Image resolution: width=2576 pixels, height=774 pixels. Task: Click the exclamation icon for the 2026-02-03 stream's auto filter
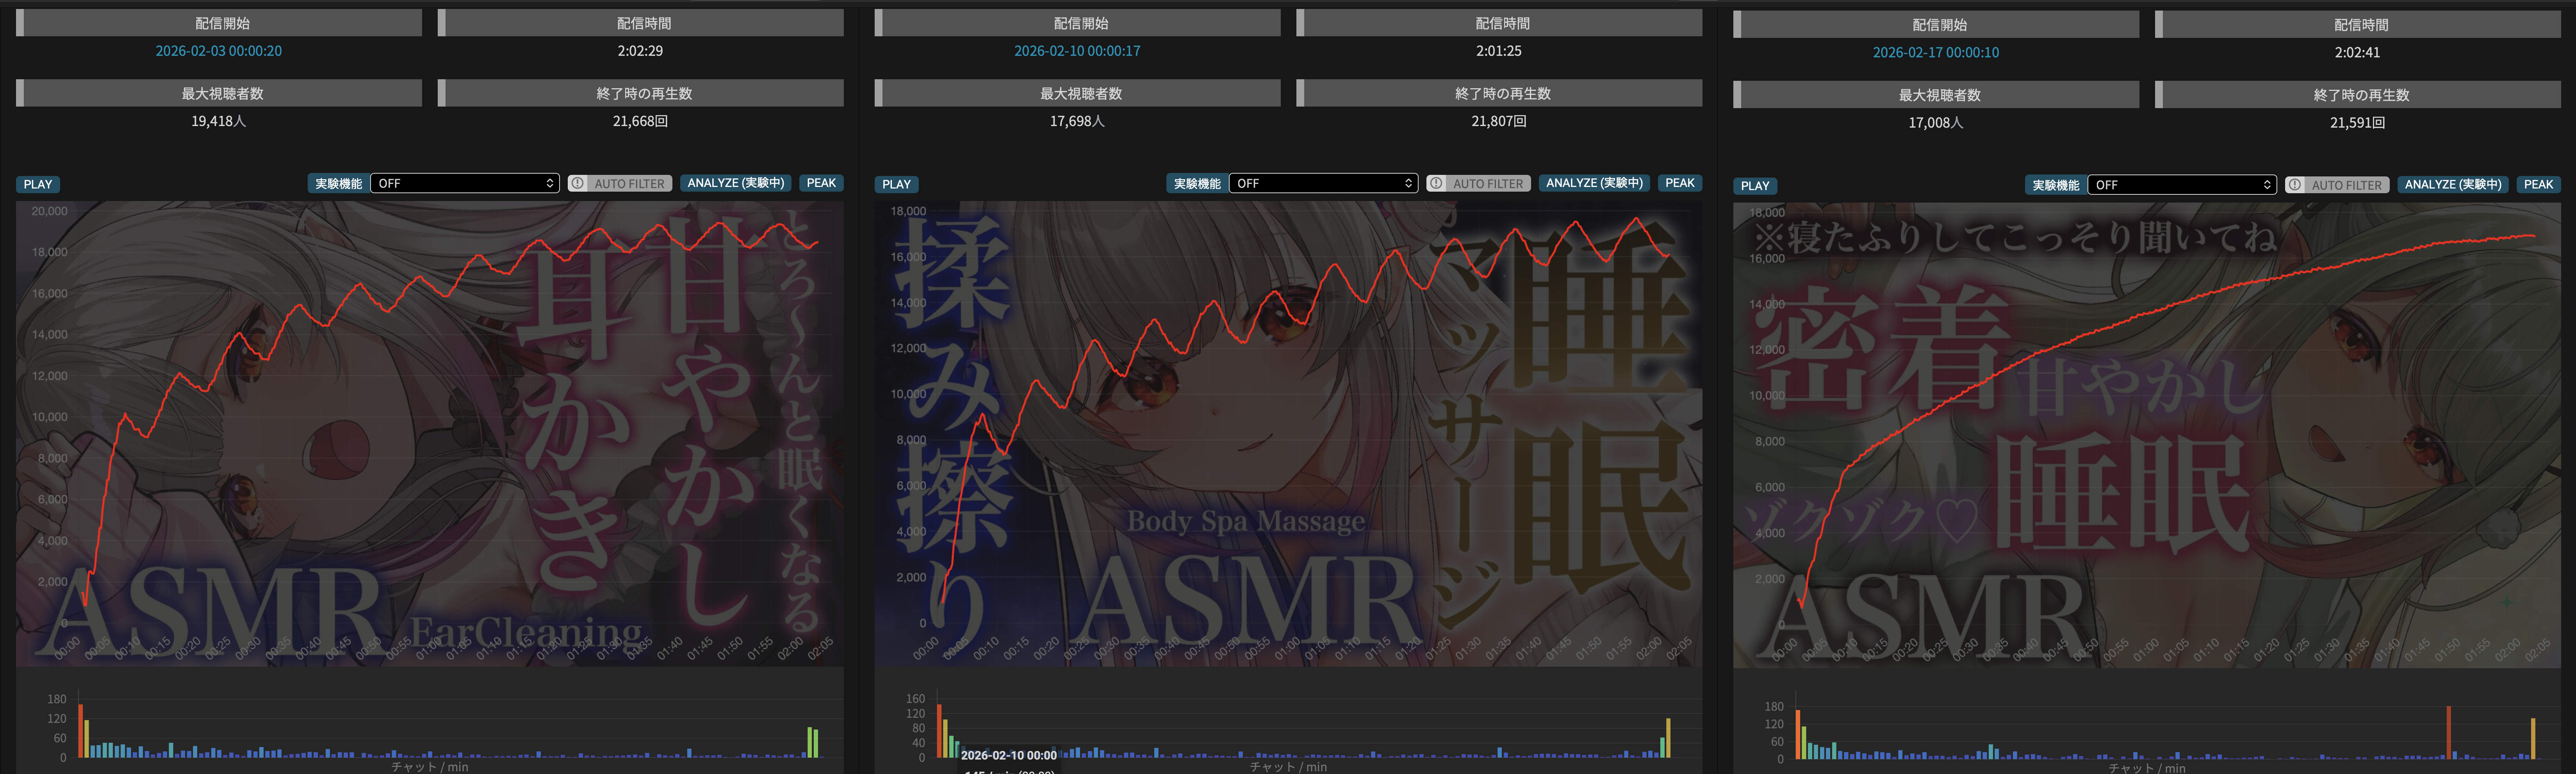click(578, 184)
